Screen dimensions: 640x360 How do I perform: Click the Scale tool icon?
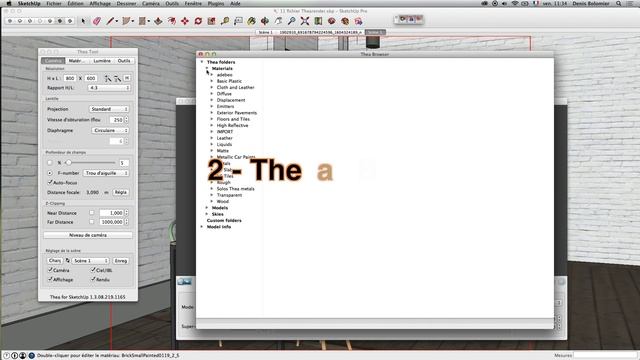211,21
